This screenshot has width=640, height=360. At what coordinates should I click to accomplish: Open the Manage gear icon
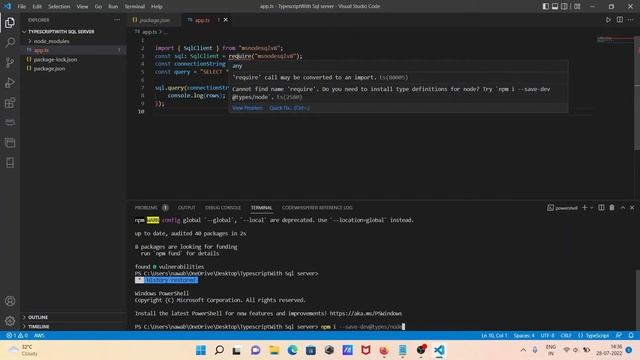[10, 321]
